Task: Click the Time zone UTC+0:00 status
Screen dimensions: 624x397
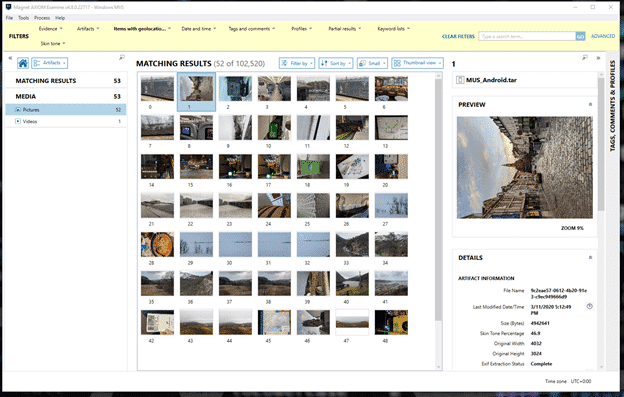Action: pos(568,381)
